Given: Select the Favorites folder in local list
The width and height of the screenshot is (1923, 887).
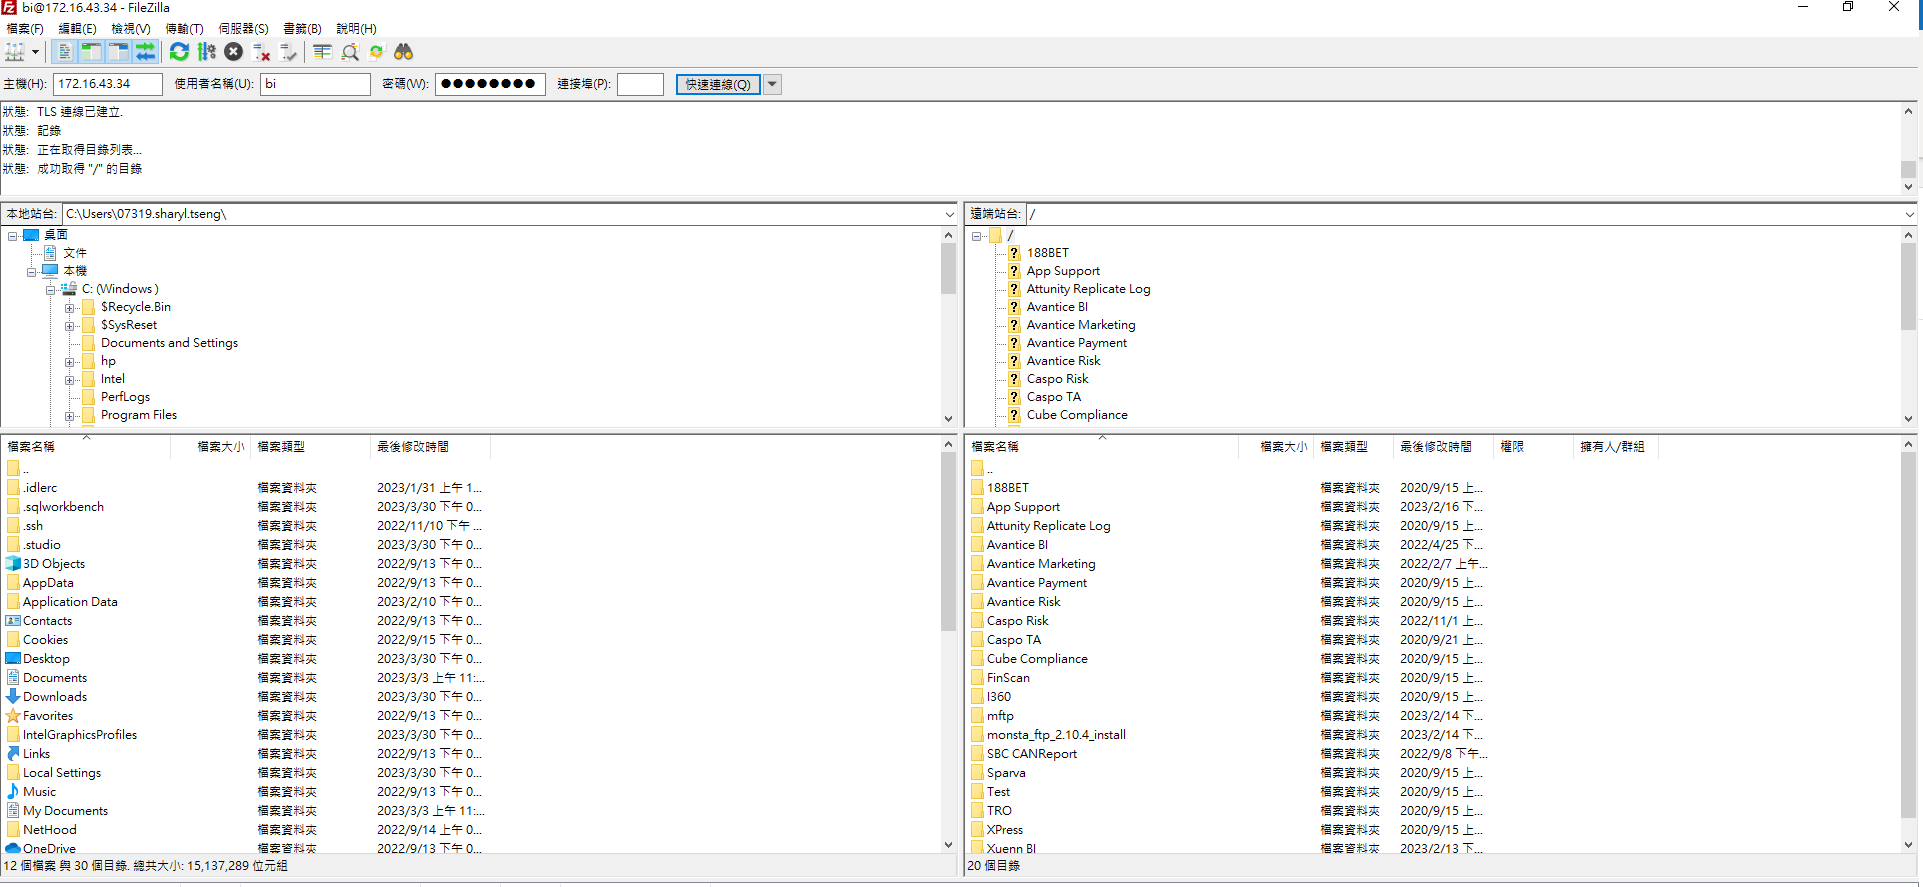Looking at the screenshot, I should pyautogui.click(x=48, y=716).
